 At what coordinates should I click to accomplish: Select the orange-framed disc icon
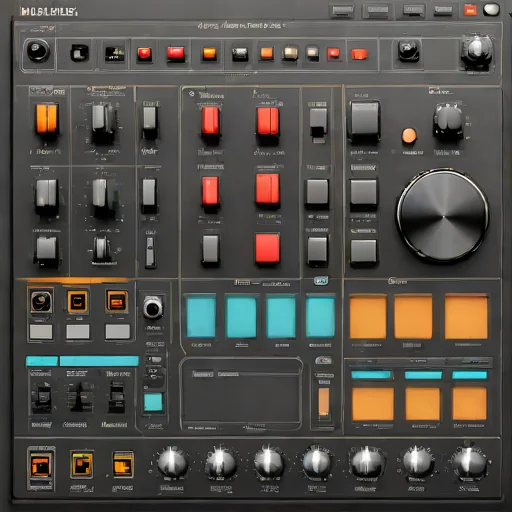pyautogui.click(x=41, y=301)
